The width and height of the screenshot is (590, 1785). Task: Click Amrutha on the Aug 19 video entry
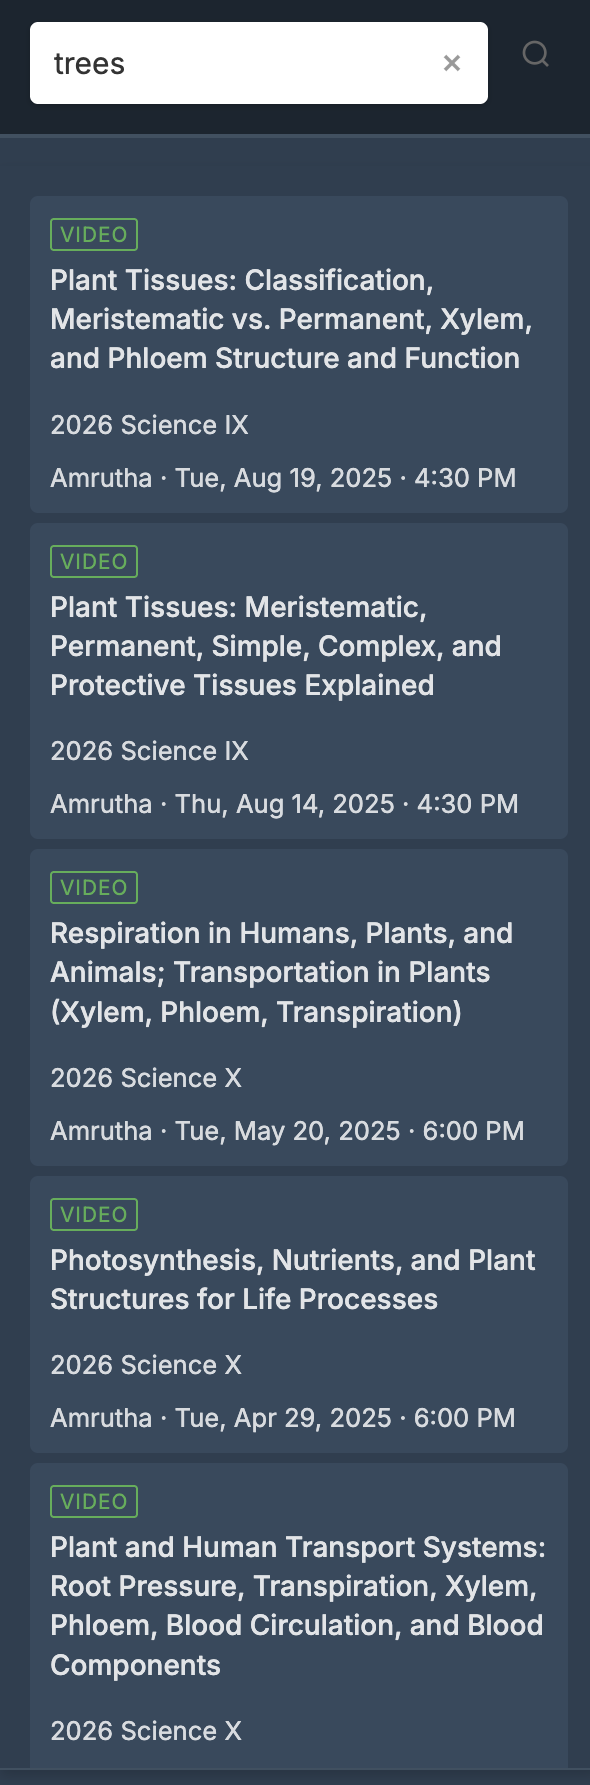click(100, 478)
